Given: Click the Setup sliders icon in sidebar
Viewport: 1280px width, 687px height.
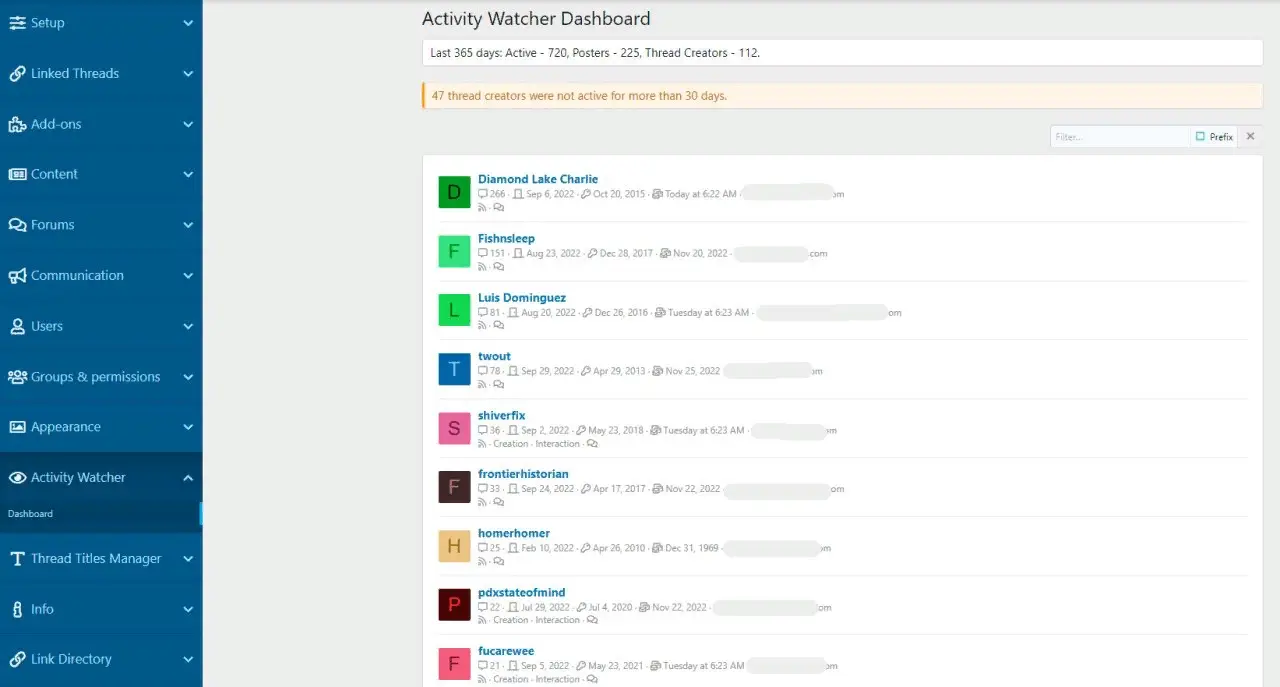Looking at the screenshot, I should pyautogui.click(x=17, y=23).
